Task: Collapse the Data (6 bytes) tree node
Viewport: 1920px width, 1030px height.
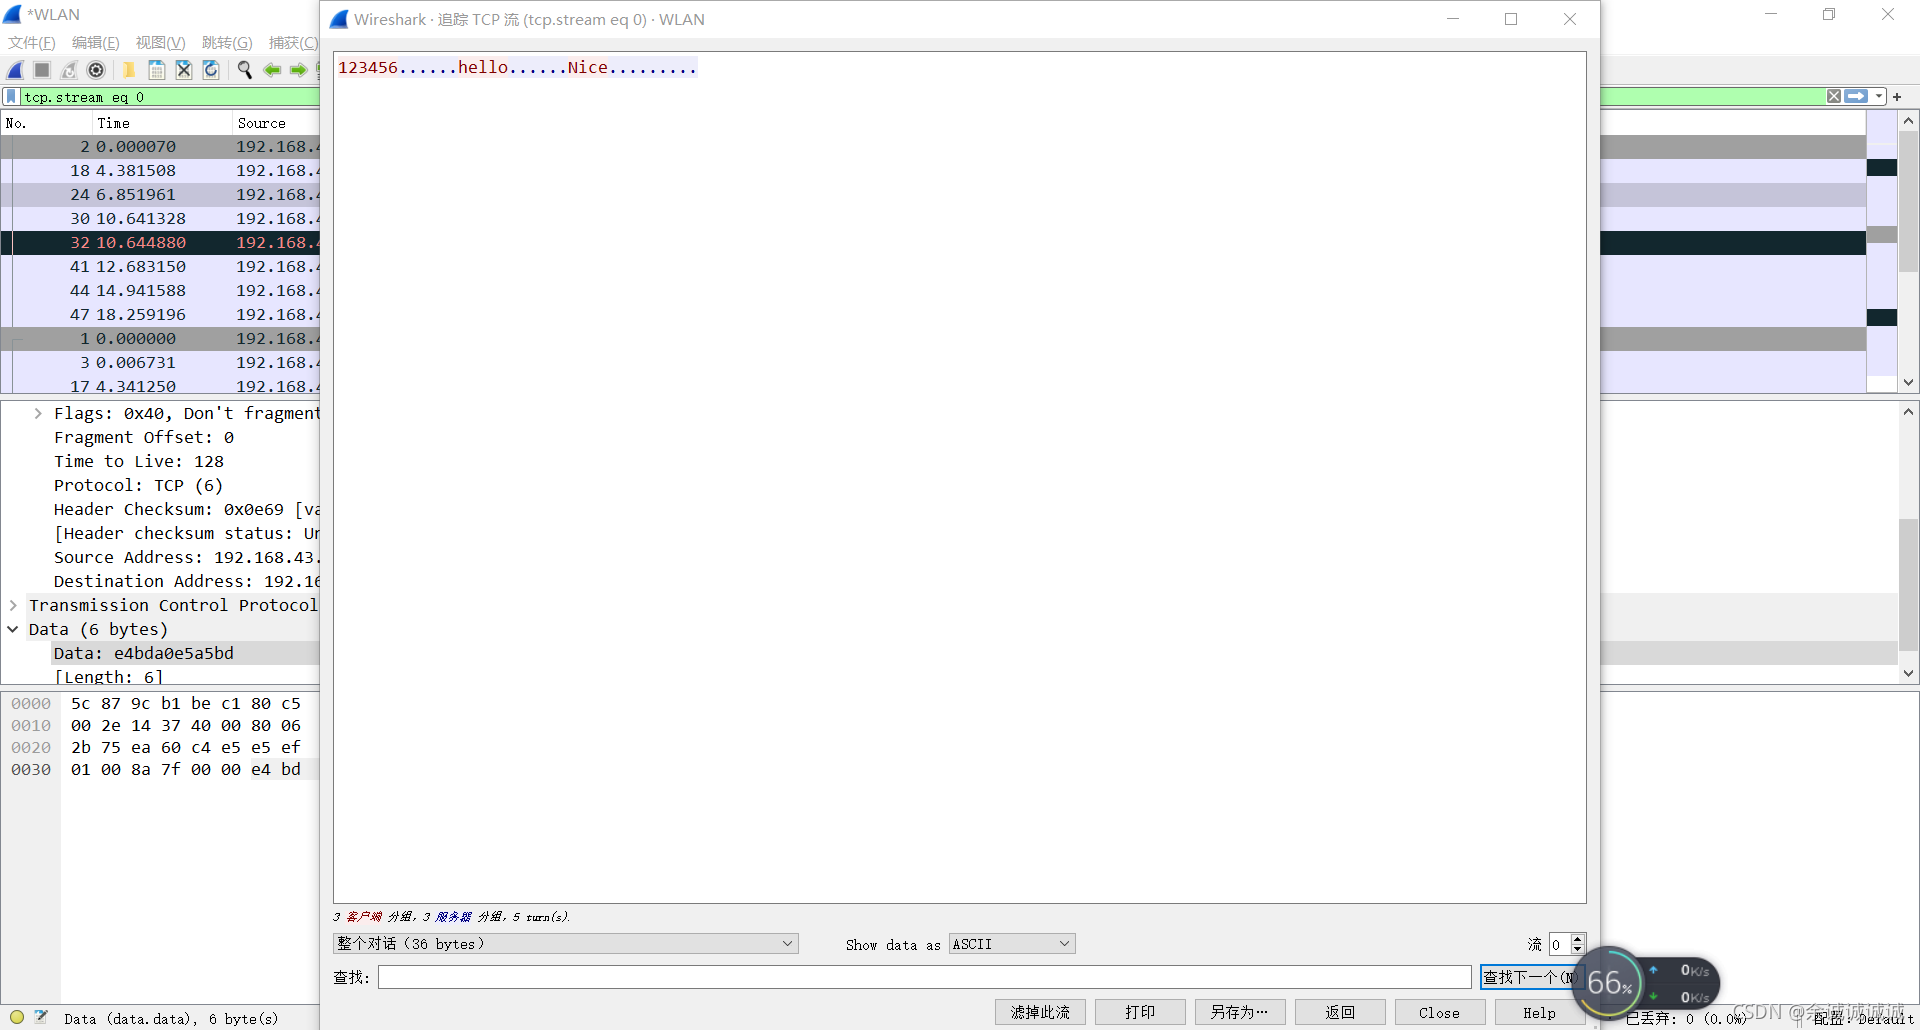Action: point(13,630)
